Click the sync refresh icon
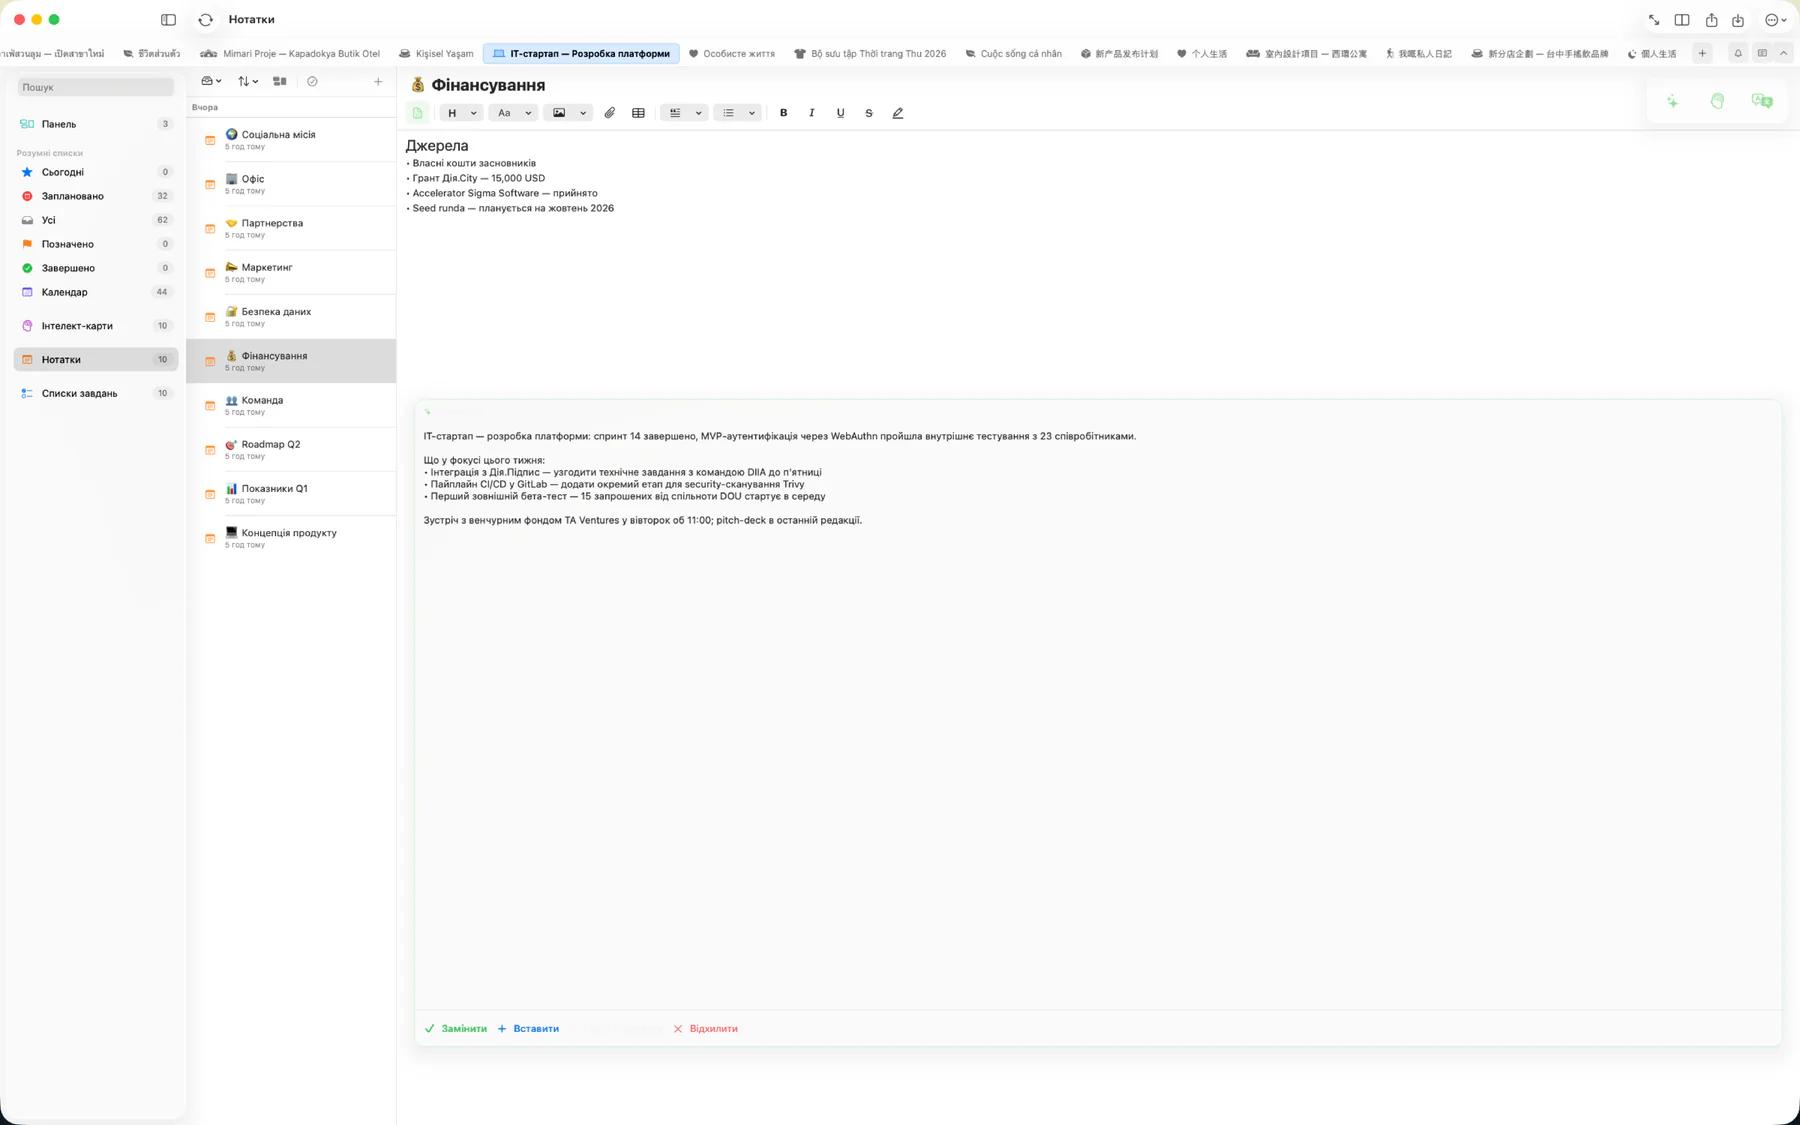 206,20
